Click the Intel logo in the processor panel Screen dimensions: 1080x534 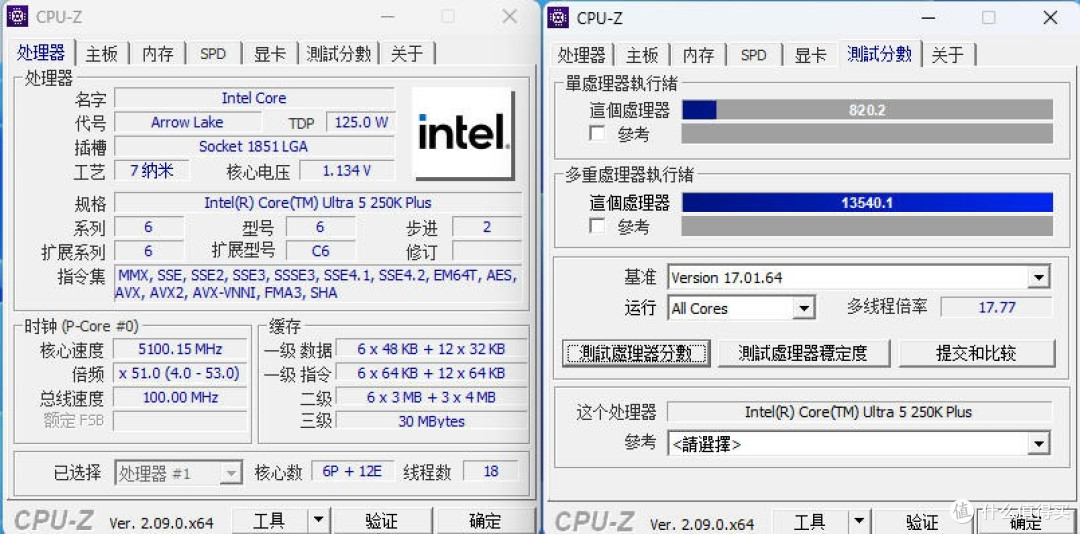point(463,133)
